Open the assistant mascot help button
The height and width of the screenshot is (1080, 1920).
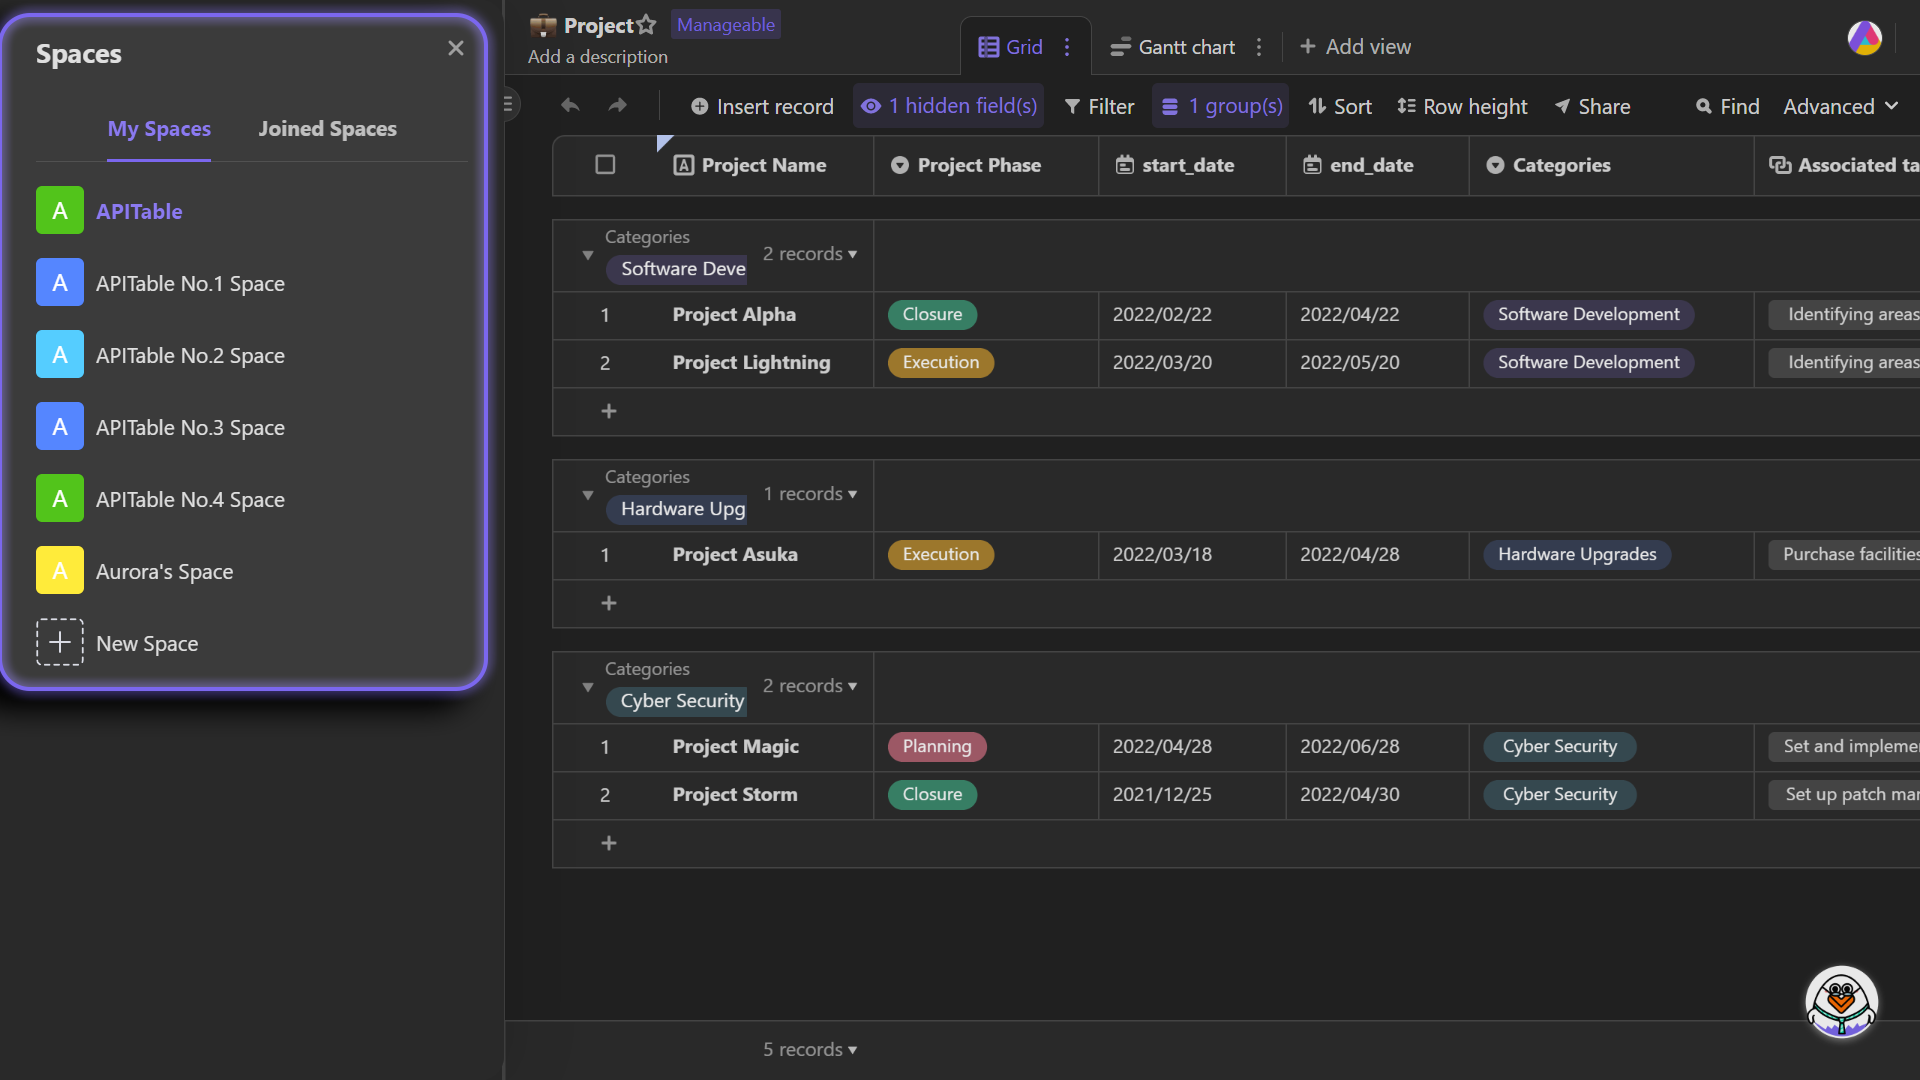click(x=1841, y=1002)
